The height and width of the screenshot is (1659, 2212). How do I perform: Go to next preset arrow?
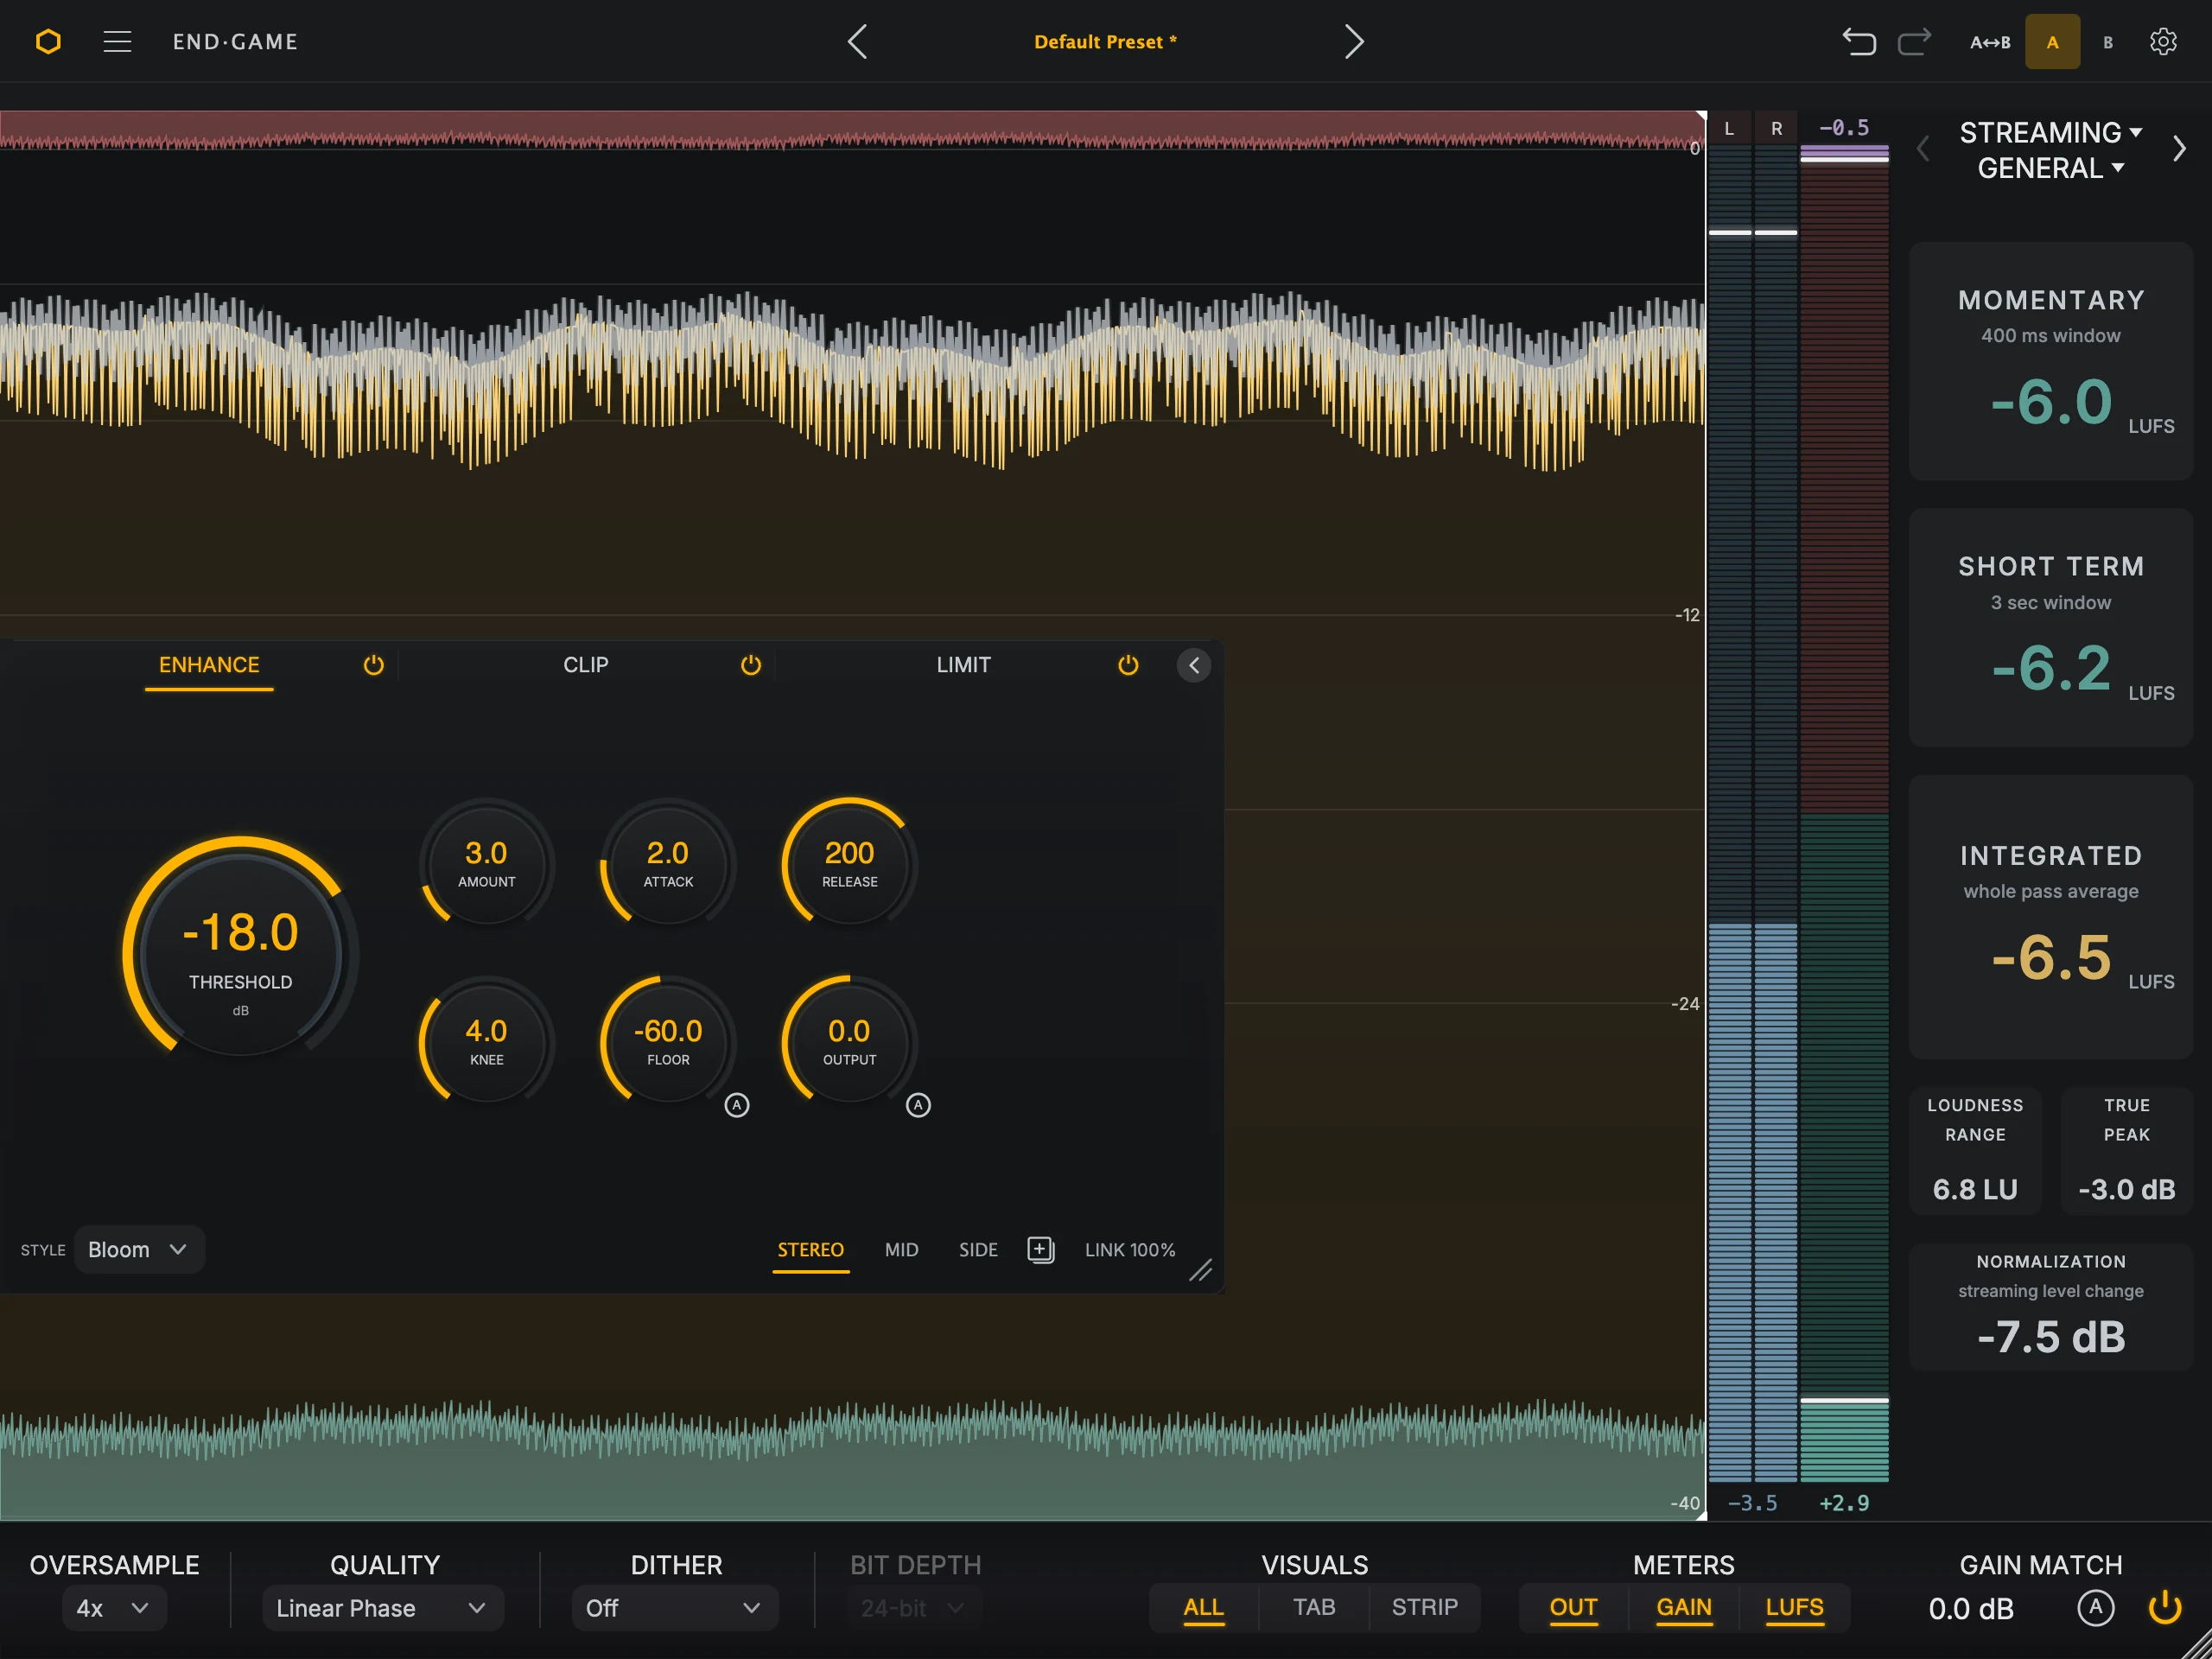[x=1354, y=42]
